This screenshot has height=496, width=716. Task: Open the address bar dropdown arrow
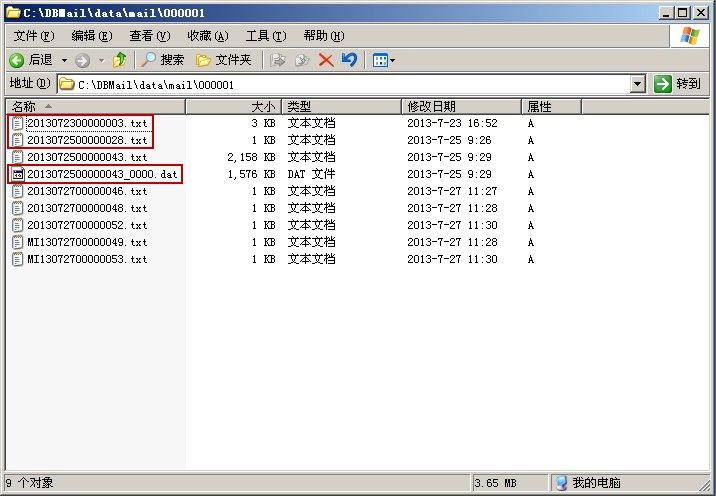tap(638, 84)
